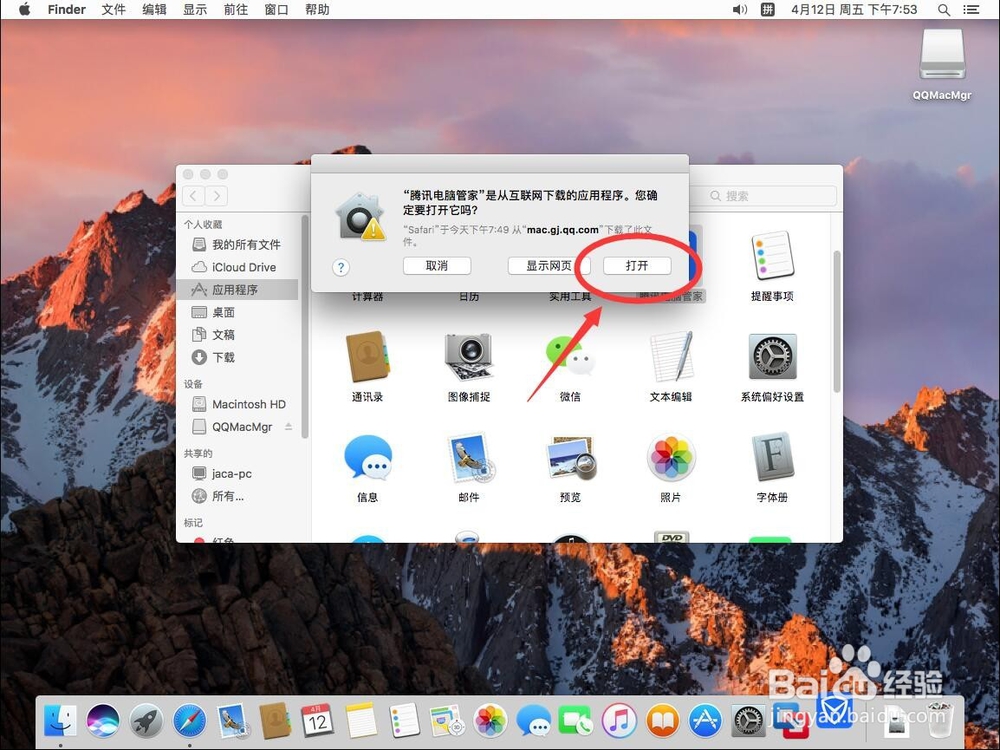Click the date and time display
Viewport: 1000px width, 750px height.
click(854, 10)
